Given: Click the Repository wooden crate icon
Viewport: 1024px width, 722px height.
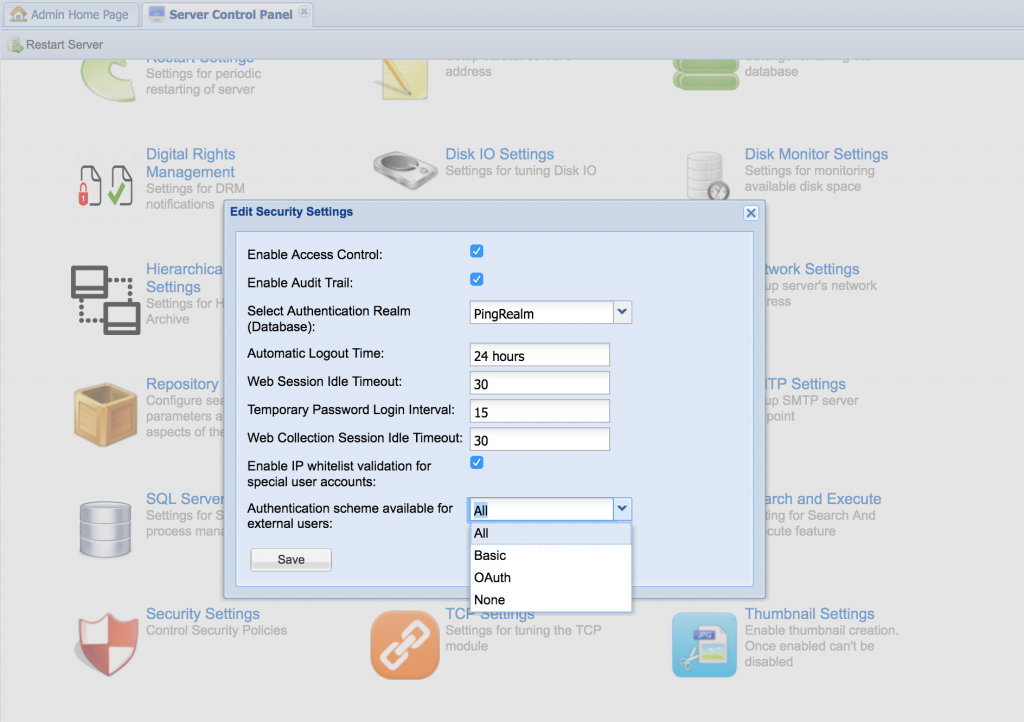Looking at the screenshot, I should click(105, 415).
